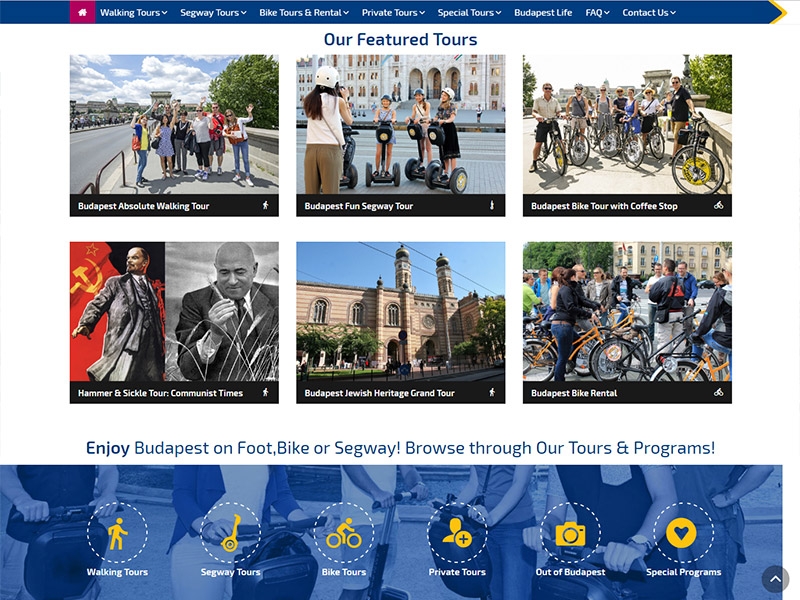800x600 pixels.
Task: Open Budapest Fun Segway Tour title link
Action: [x=359, y=206]
